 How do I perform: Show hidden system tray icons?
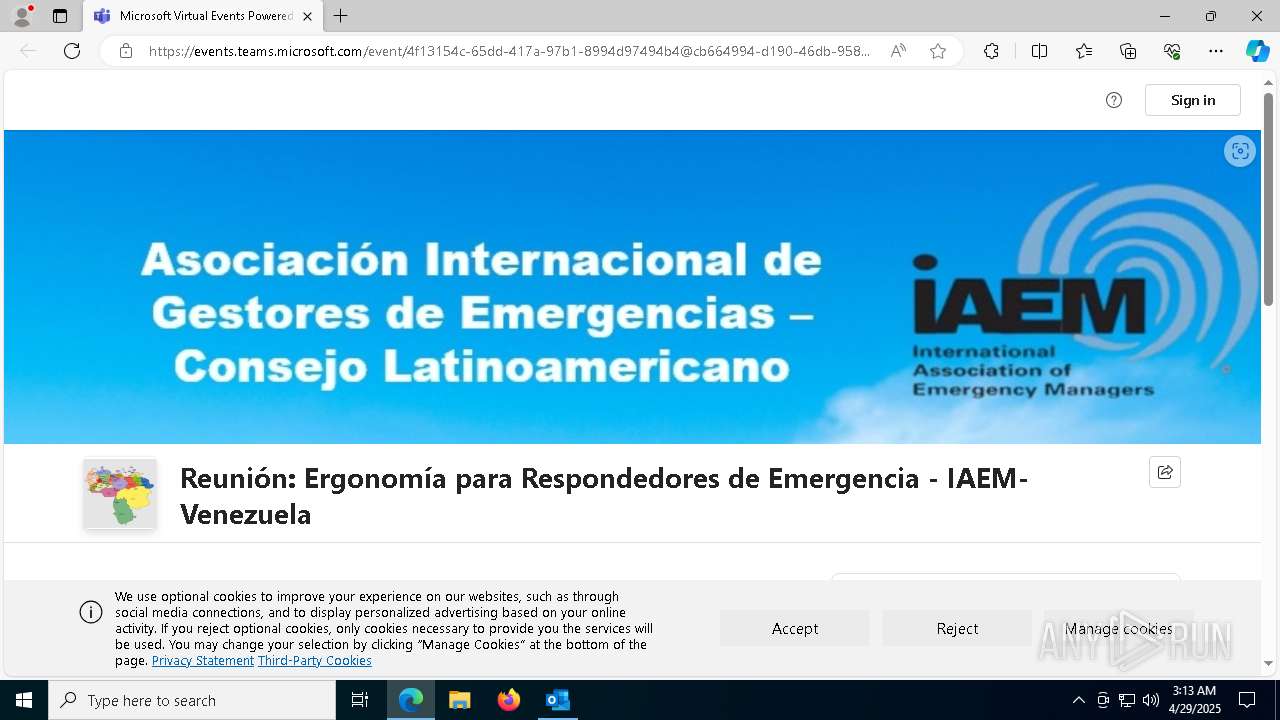click(1079, 700)
